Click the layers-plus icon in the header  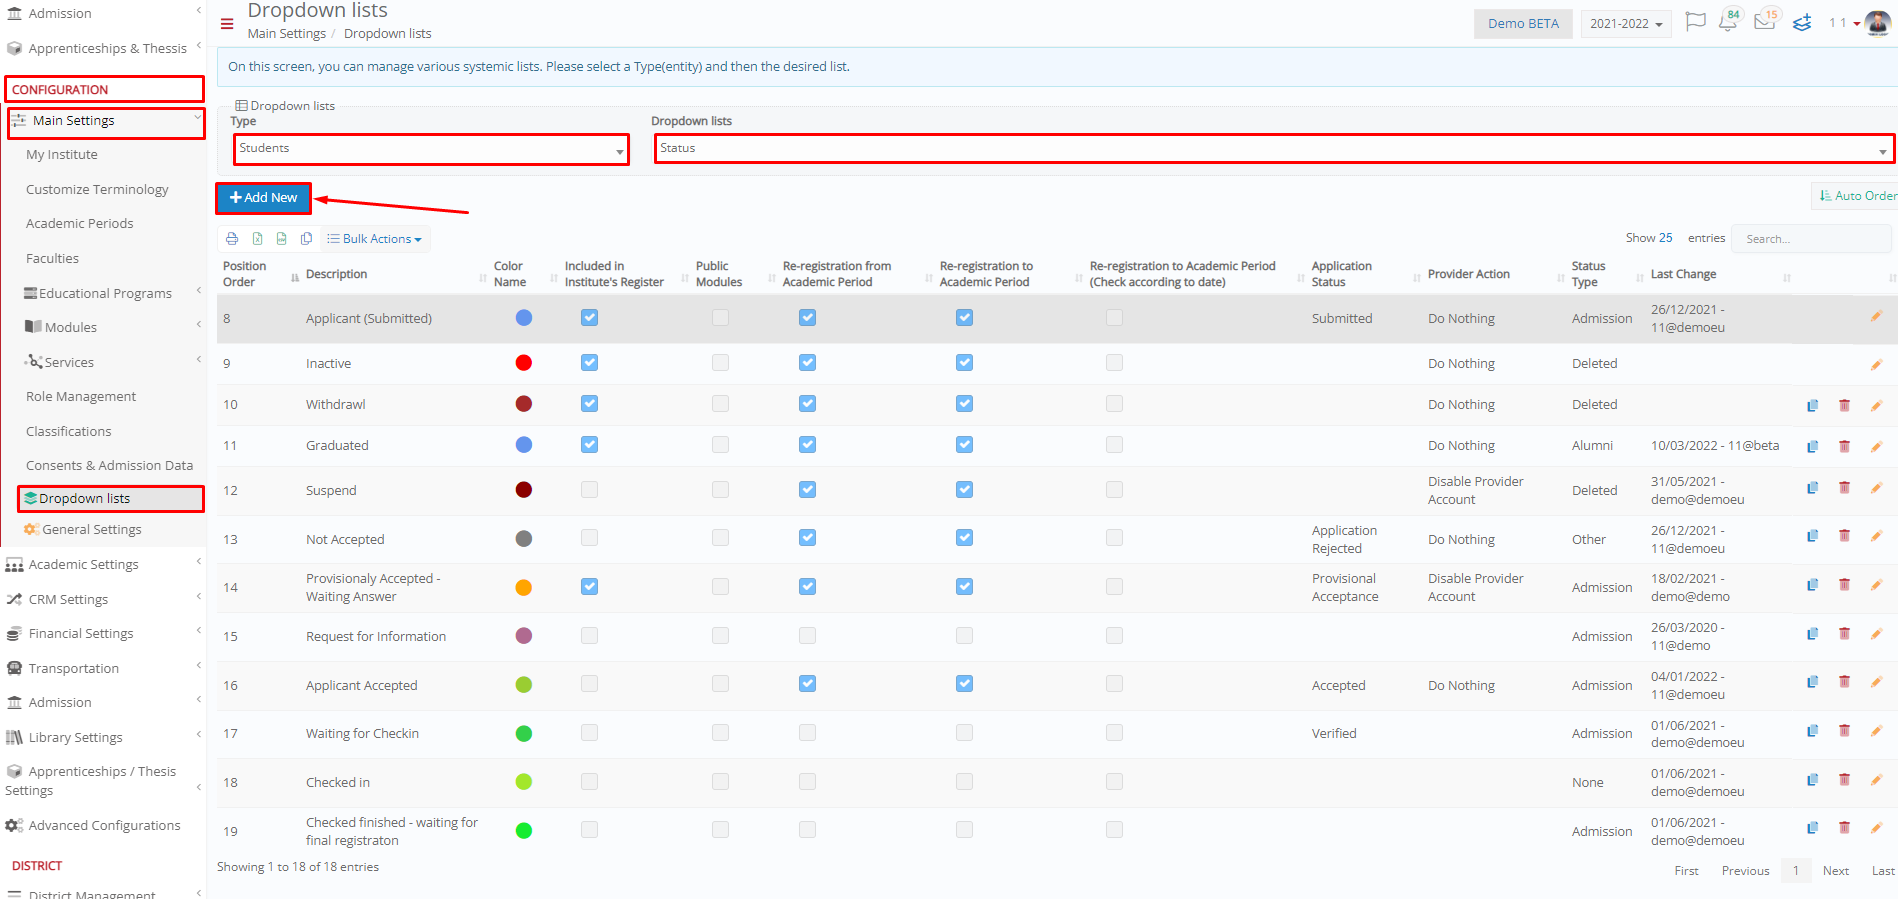[x=1802, y=22]
